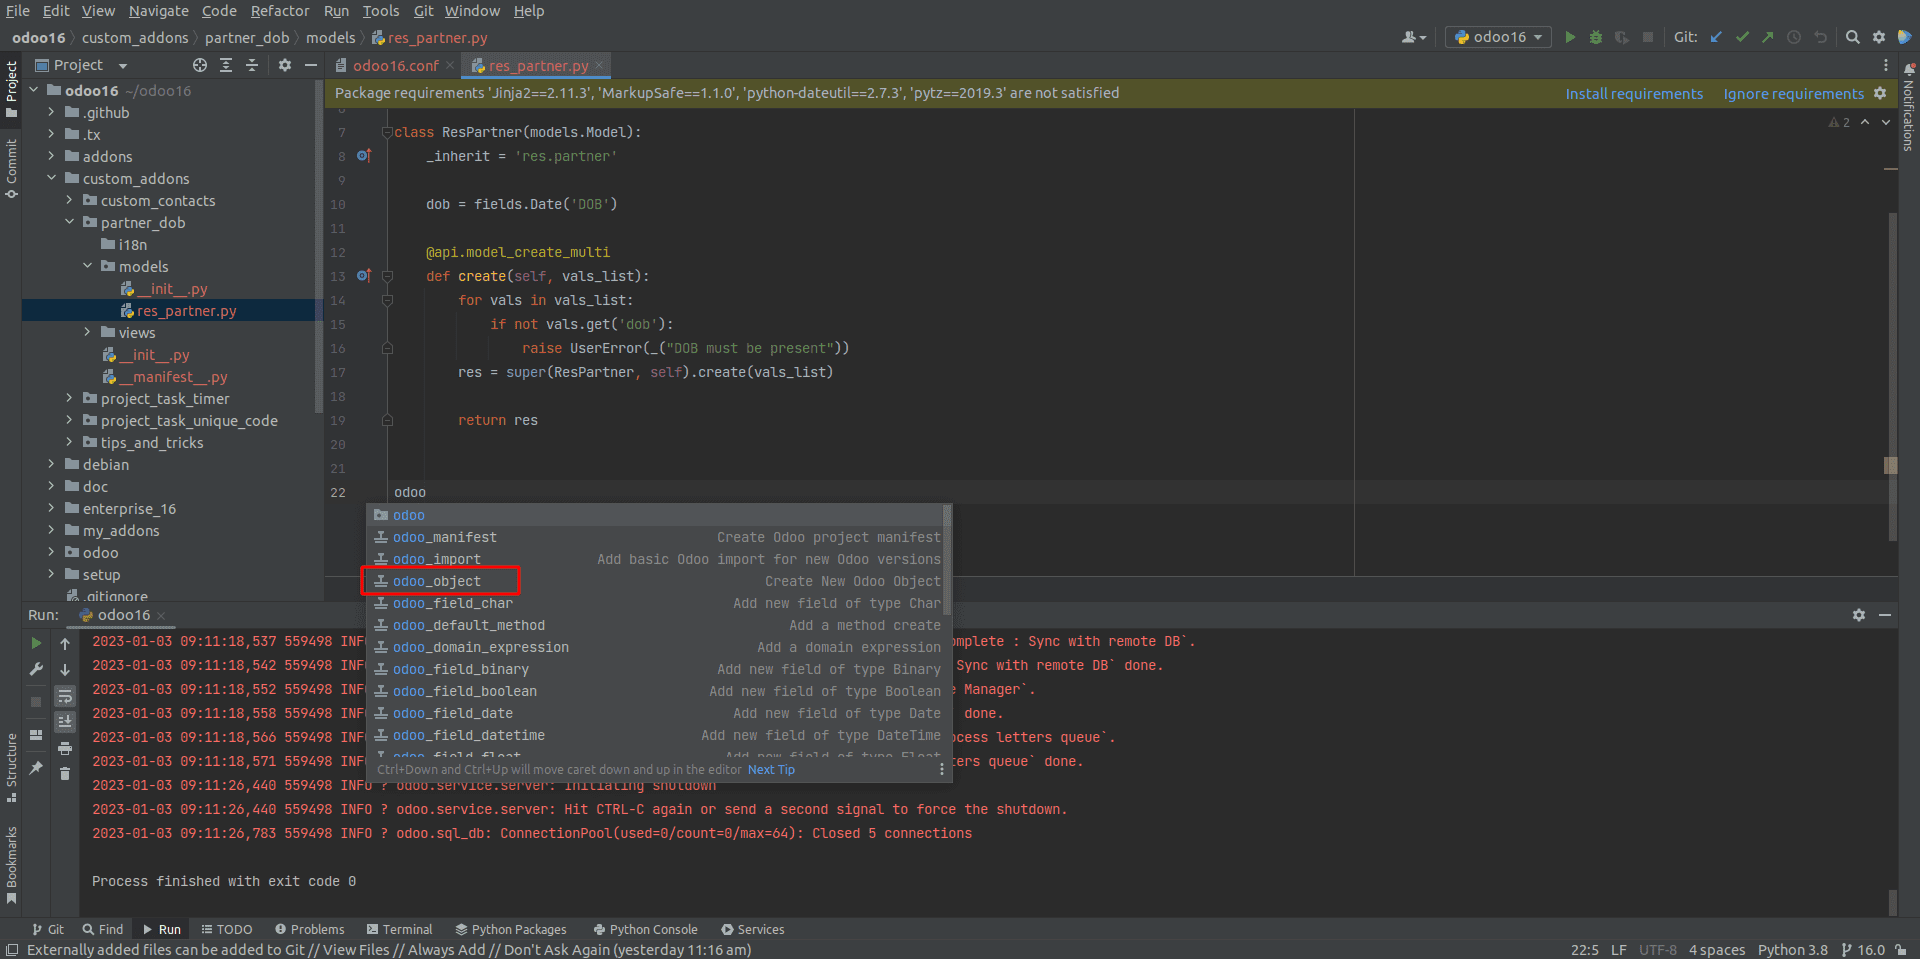Click the completion popup scrollbar

pyautogui.click(x=947, y=560)
